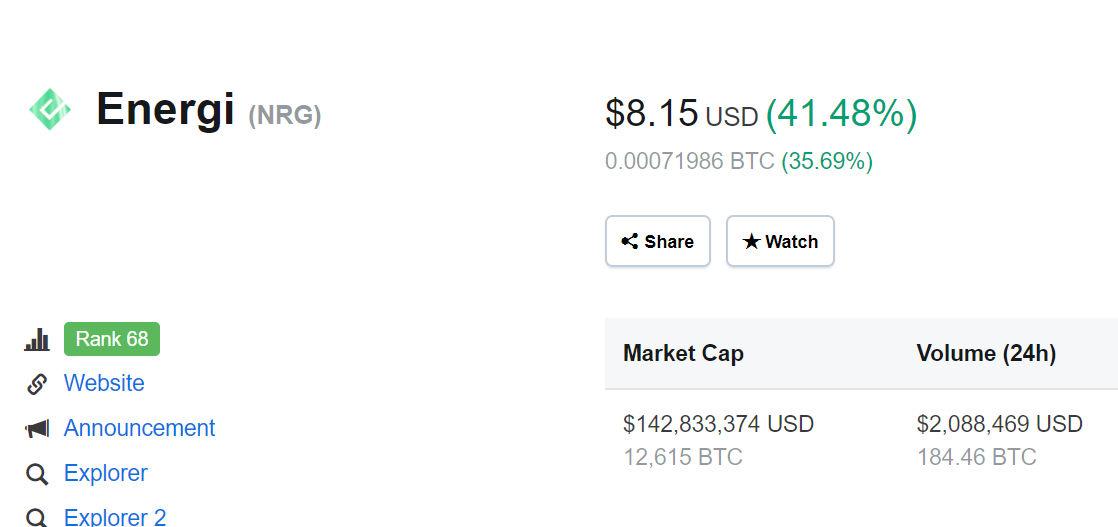The image size is (1118, 527).
Task: Click the share icon in Share button
Action: point(630,241)
